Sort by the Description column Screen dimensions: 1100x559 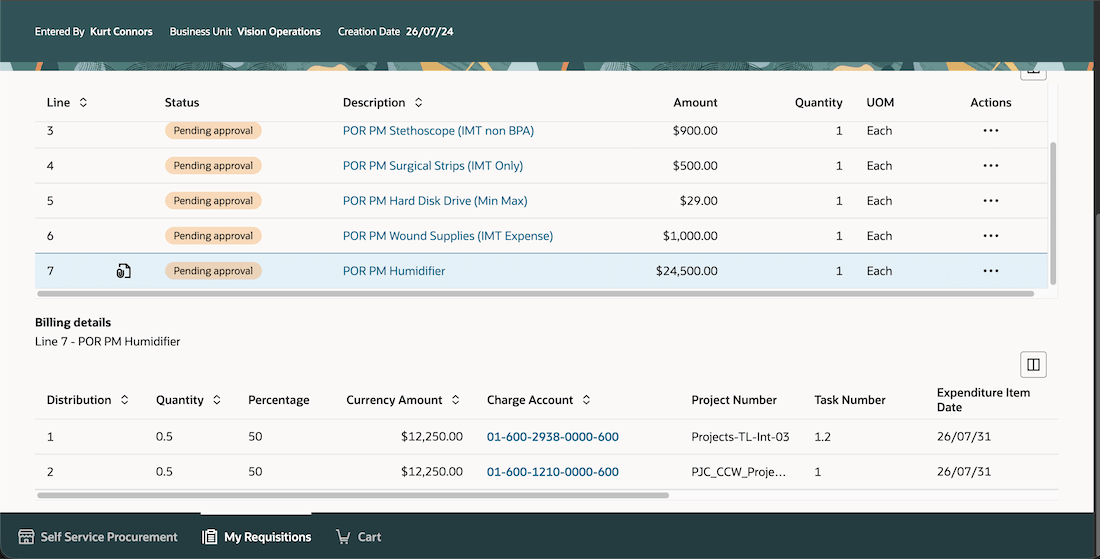pos(418,102)
